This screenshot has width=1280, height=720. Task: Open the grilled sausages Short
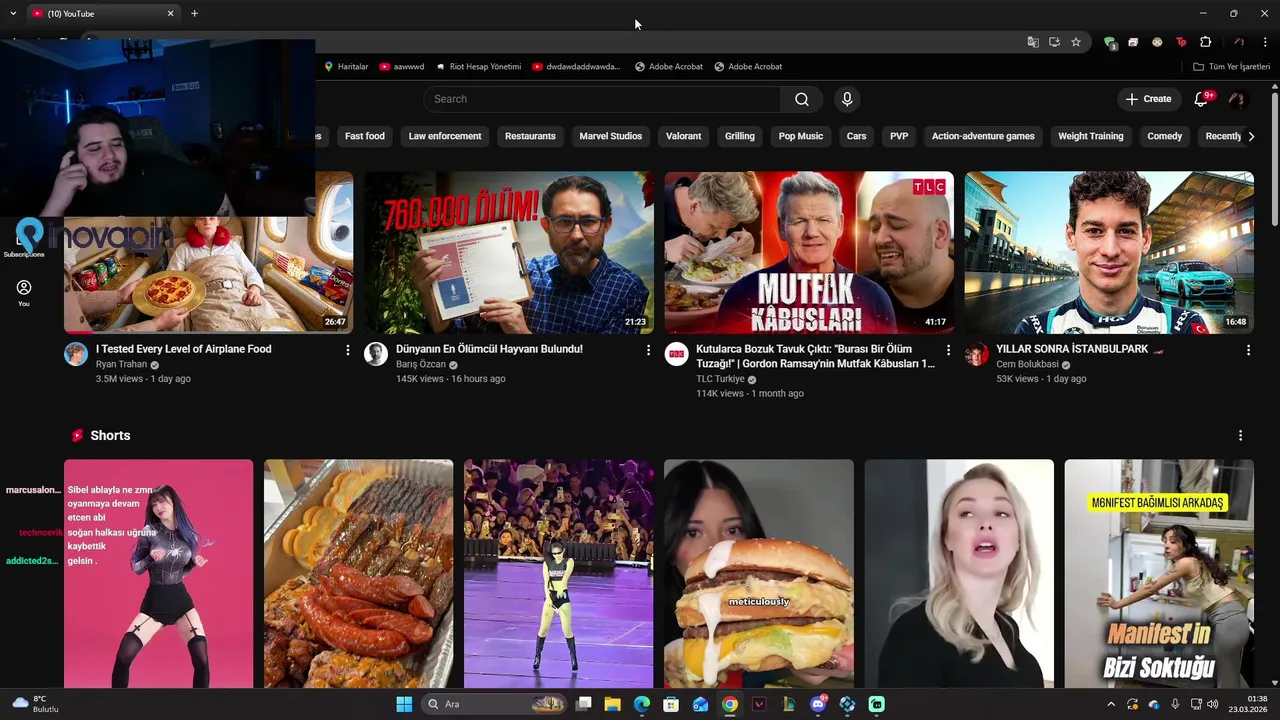[x=358, y=574]
